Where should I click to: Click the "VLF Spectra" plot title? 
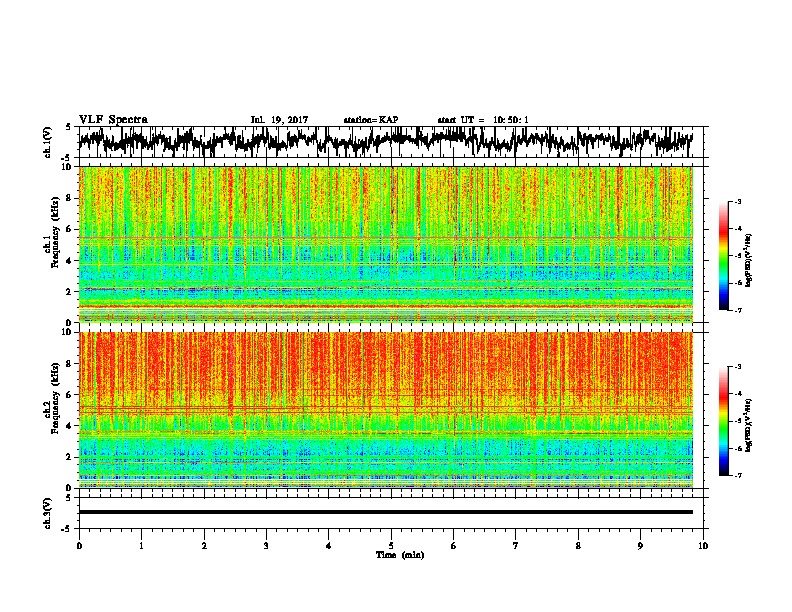[113, 120]
